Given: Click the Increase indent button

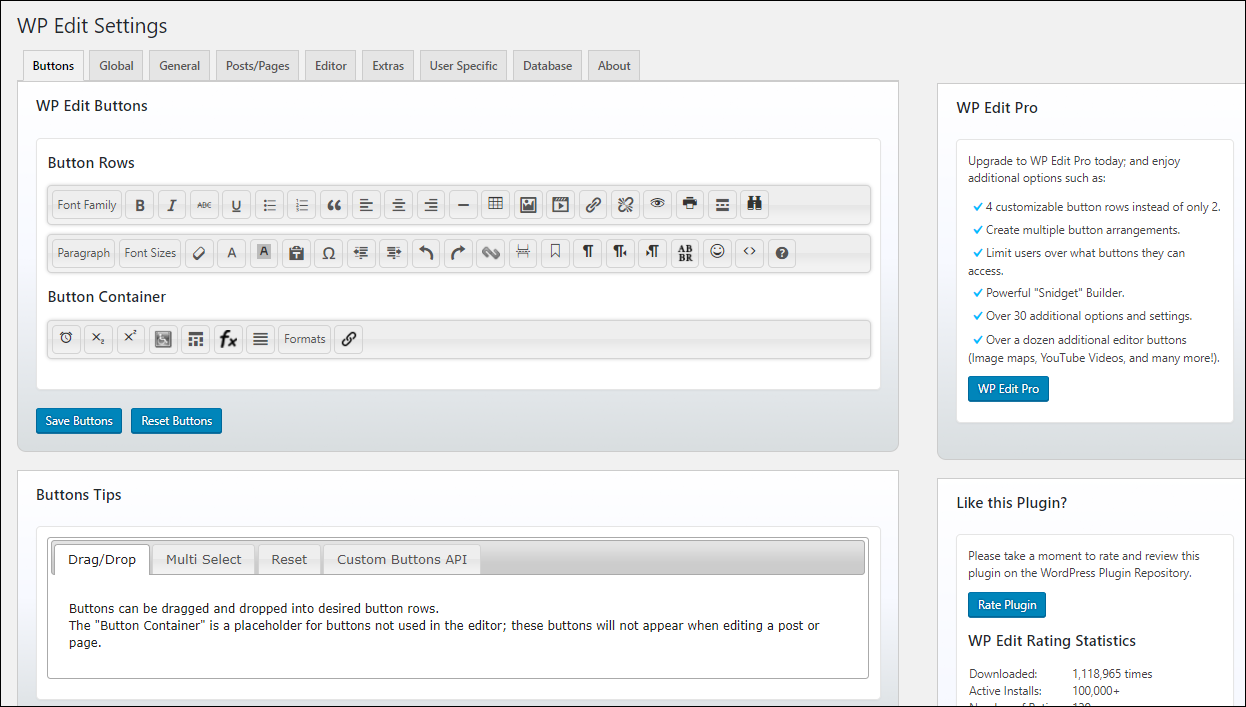Looking at the screenshot, I should pyautogui.click(x=393, y=253).
